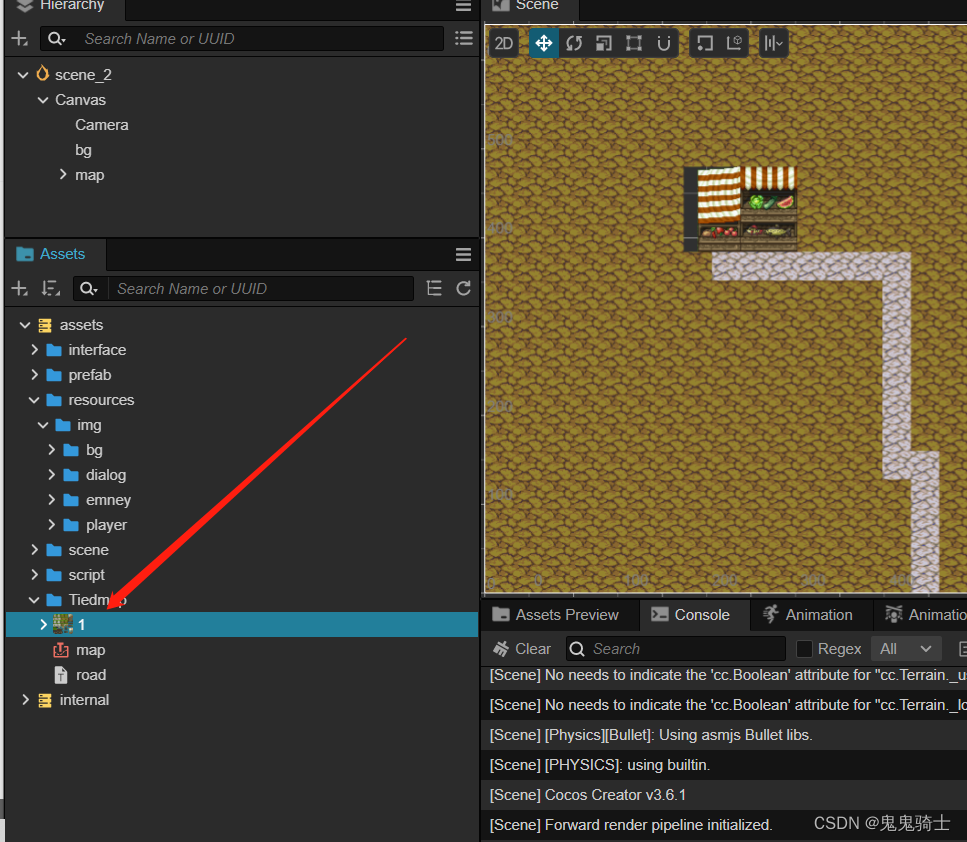Image resolution: width=967 pixels, height=842 pixels.
Task: Collapse the img folder
Action: 43,425
